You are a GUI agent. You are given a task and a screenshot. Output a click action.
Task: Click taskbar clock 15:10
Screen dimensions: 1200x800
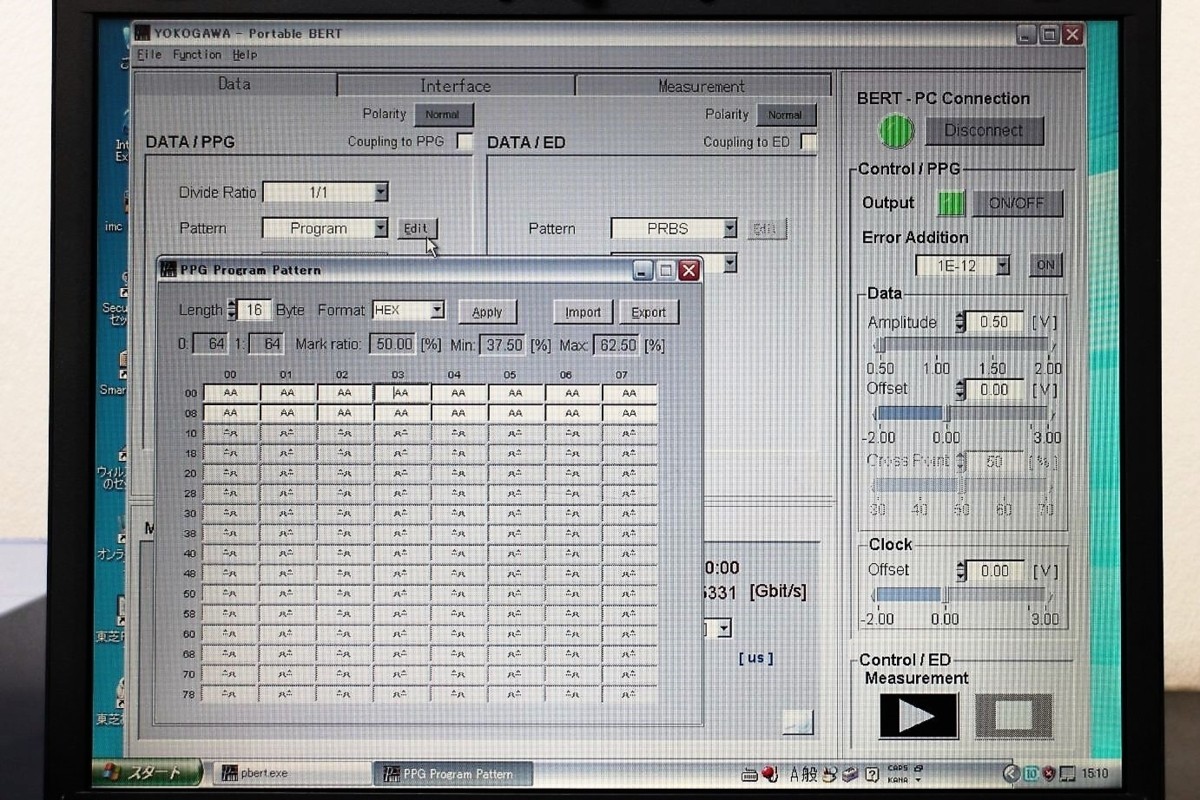click(x=1096, y=773)
